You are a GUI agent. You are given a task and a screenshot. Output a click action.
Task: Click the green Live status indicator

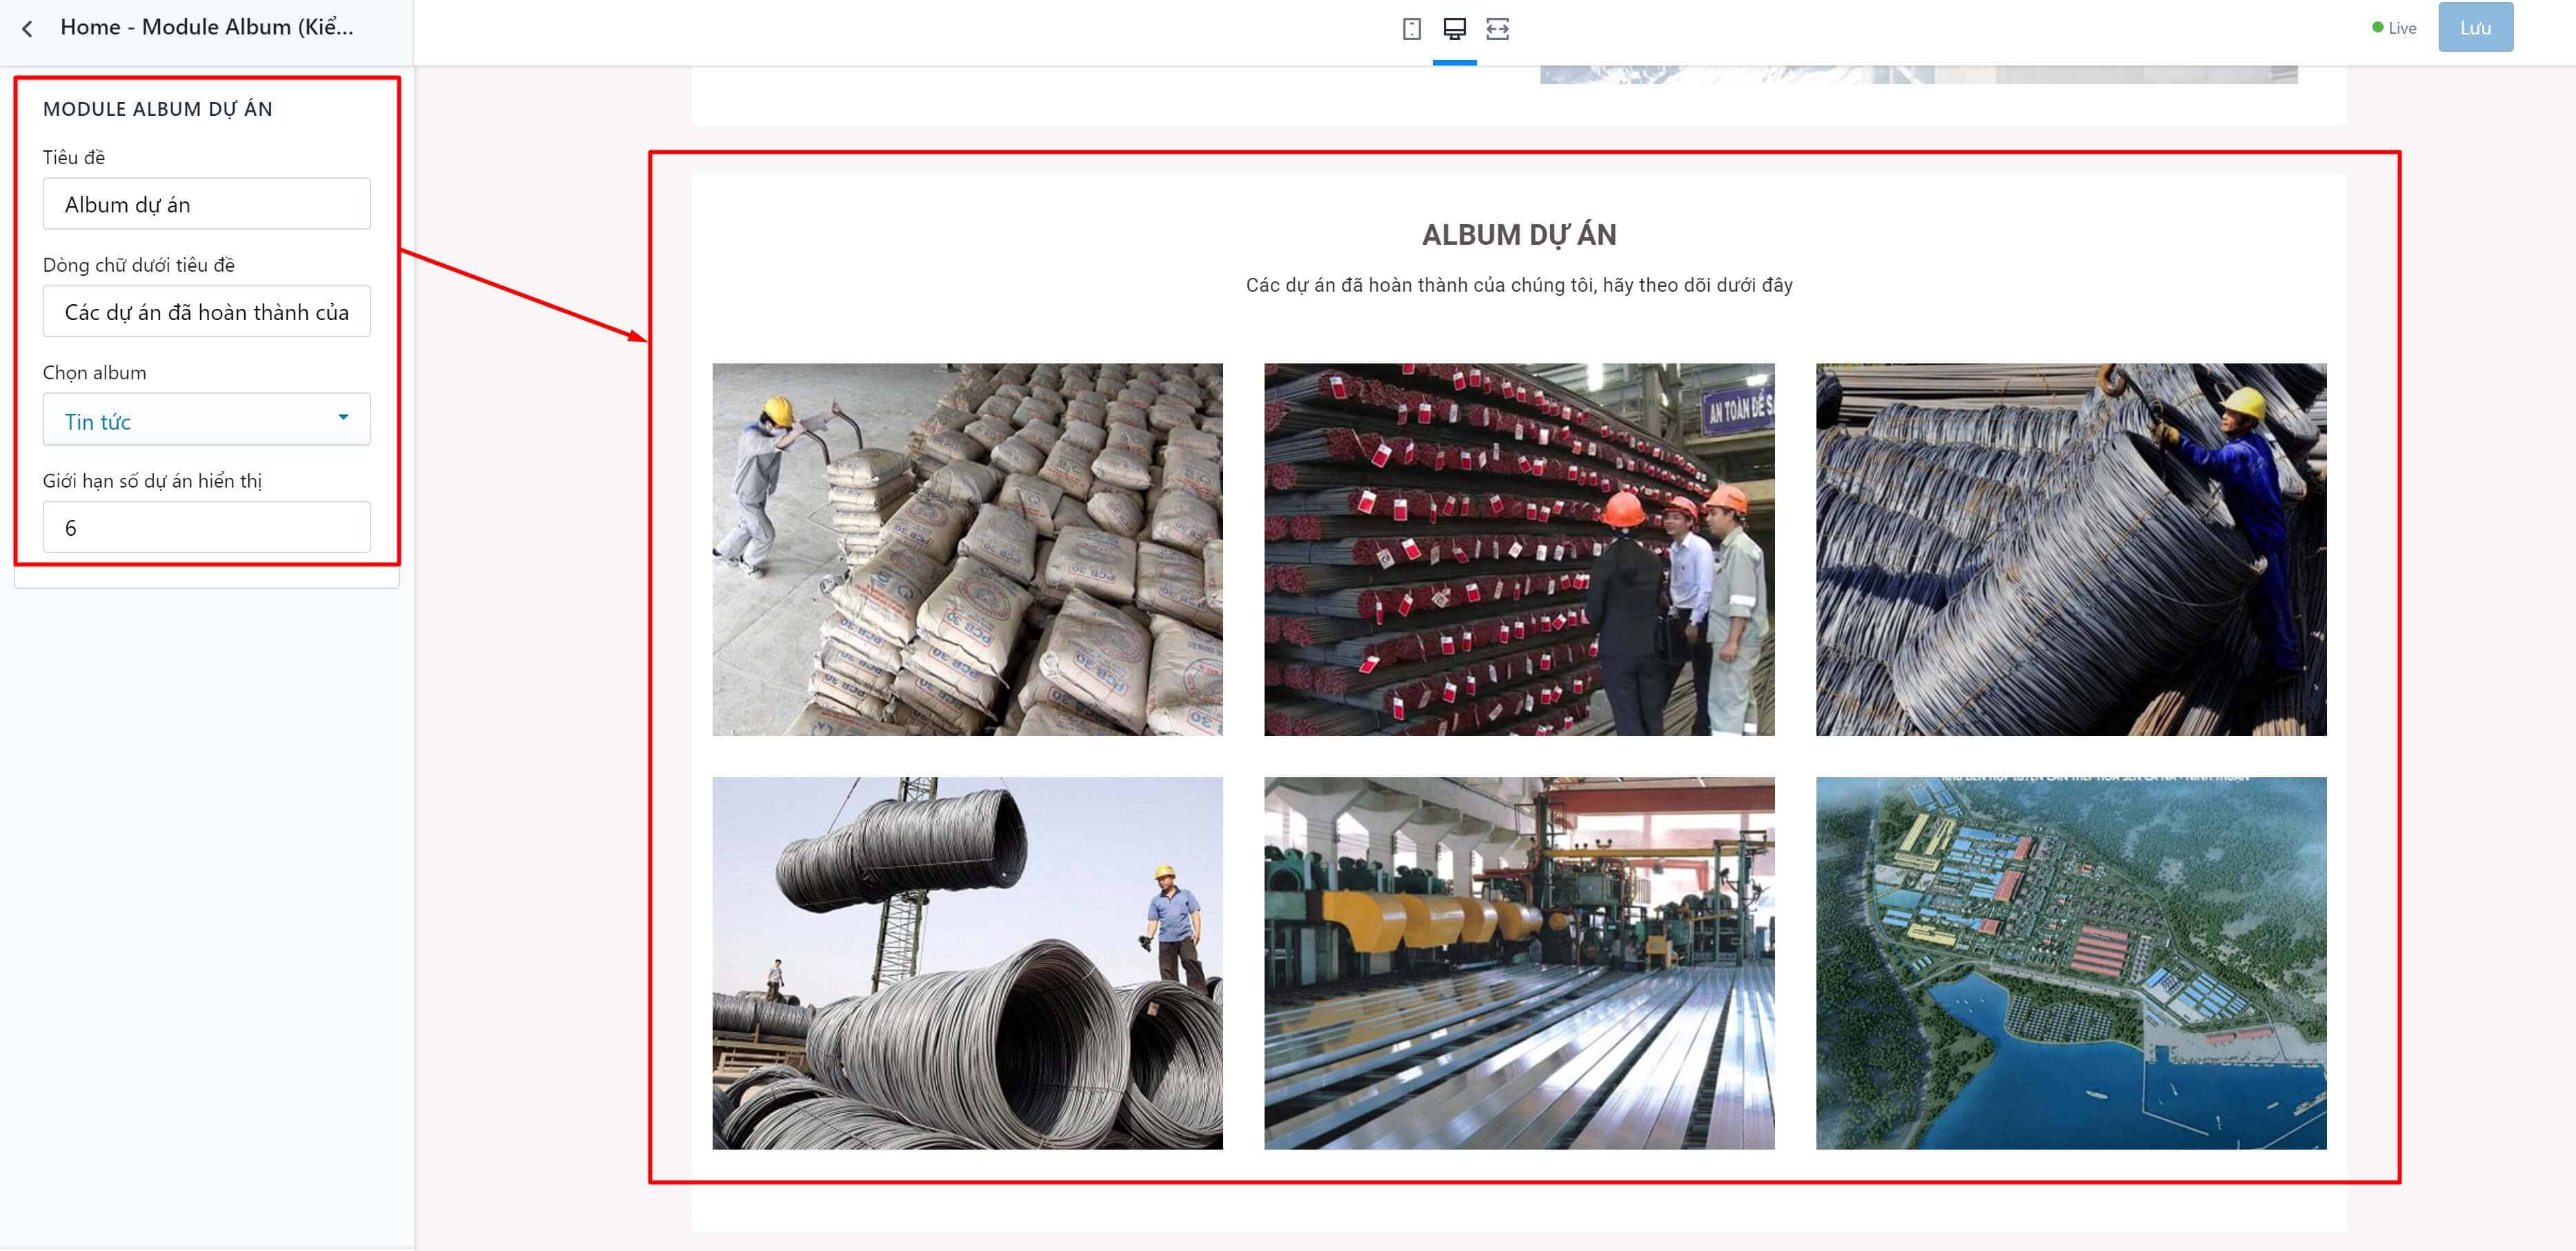[x=2393, y=28]
